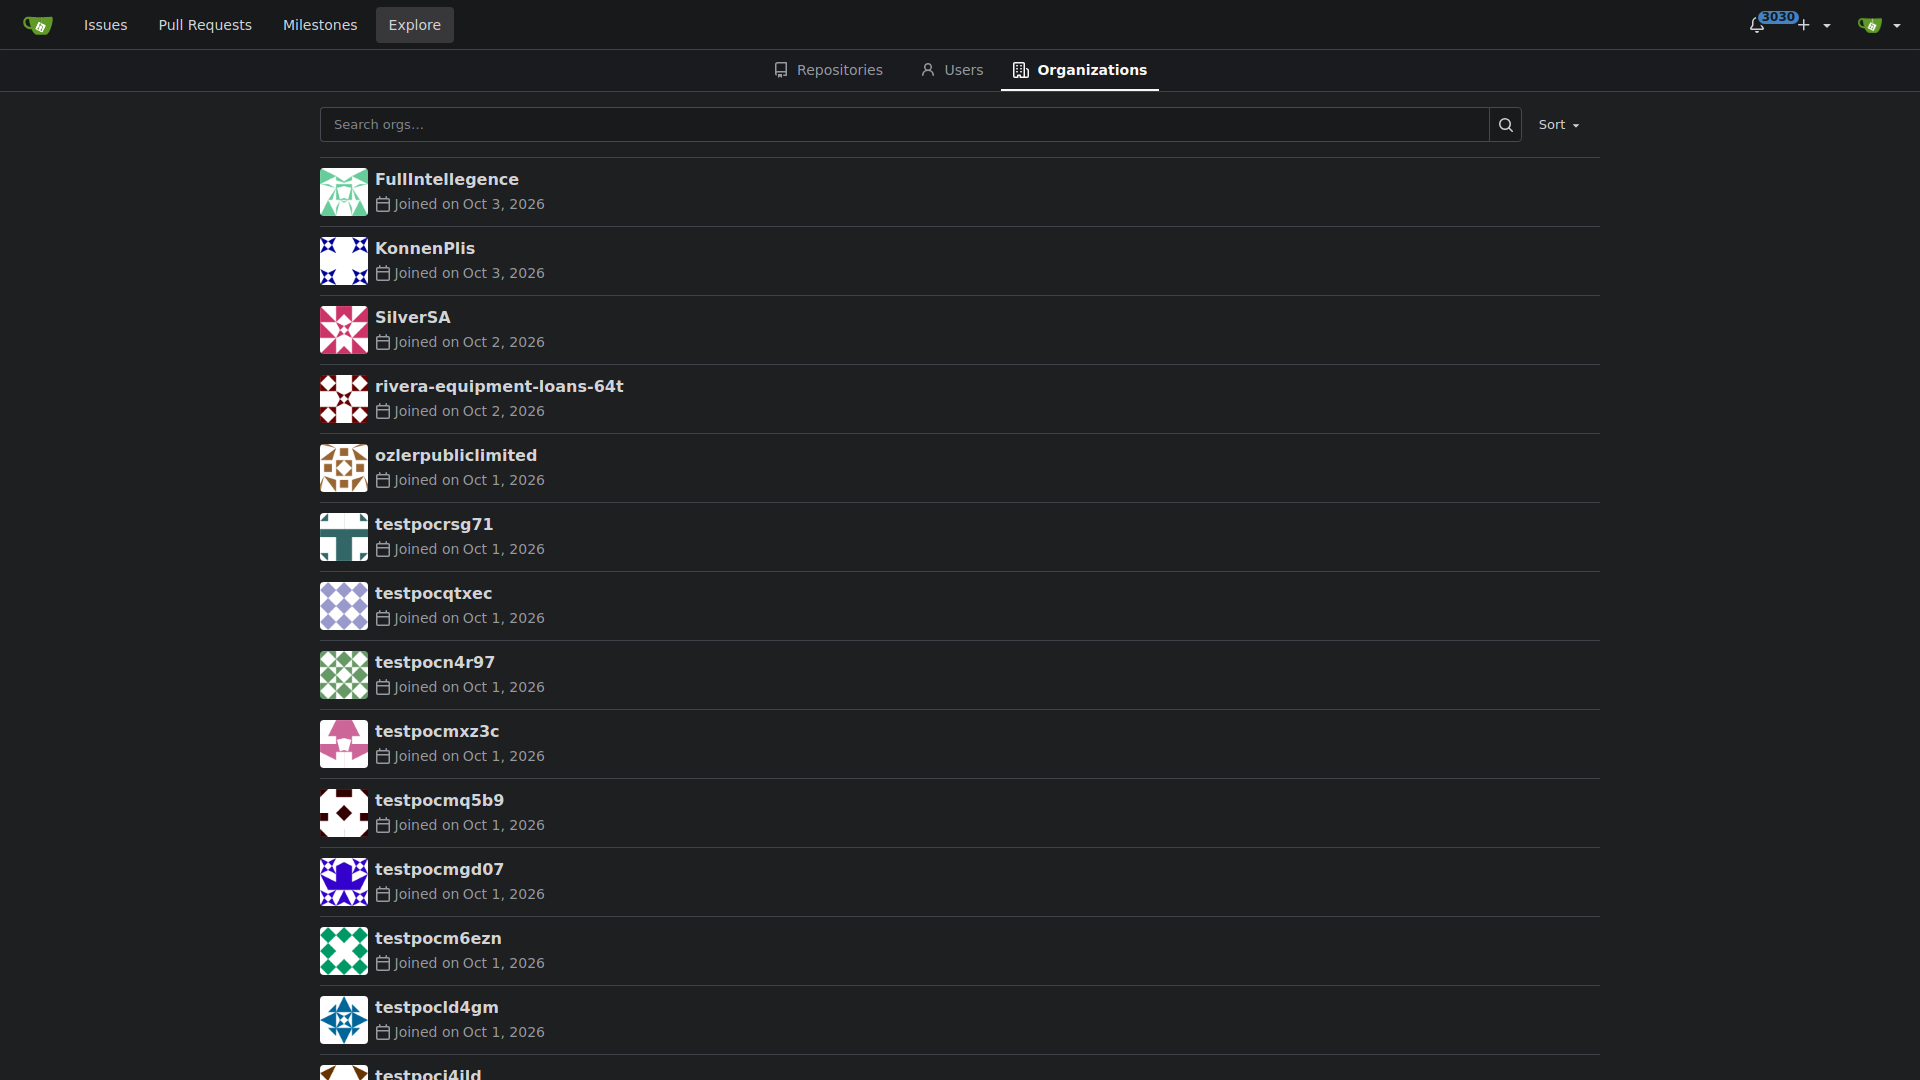Viewport: 1920px width, 1080px height.
Task: Click the SilverSA avatar image
Action: tap(344, 330)
